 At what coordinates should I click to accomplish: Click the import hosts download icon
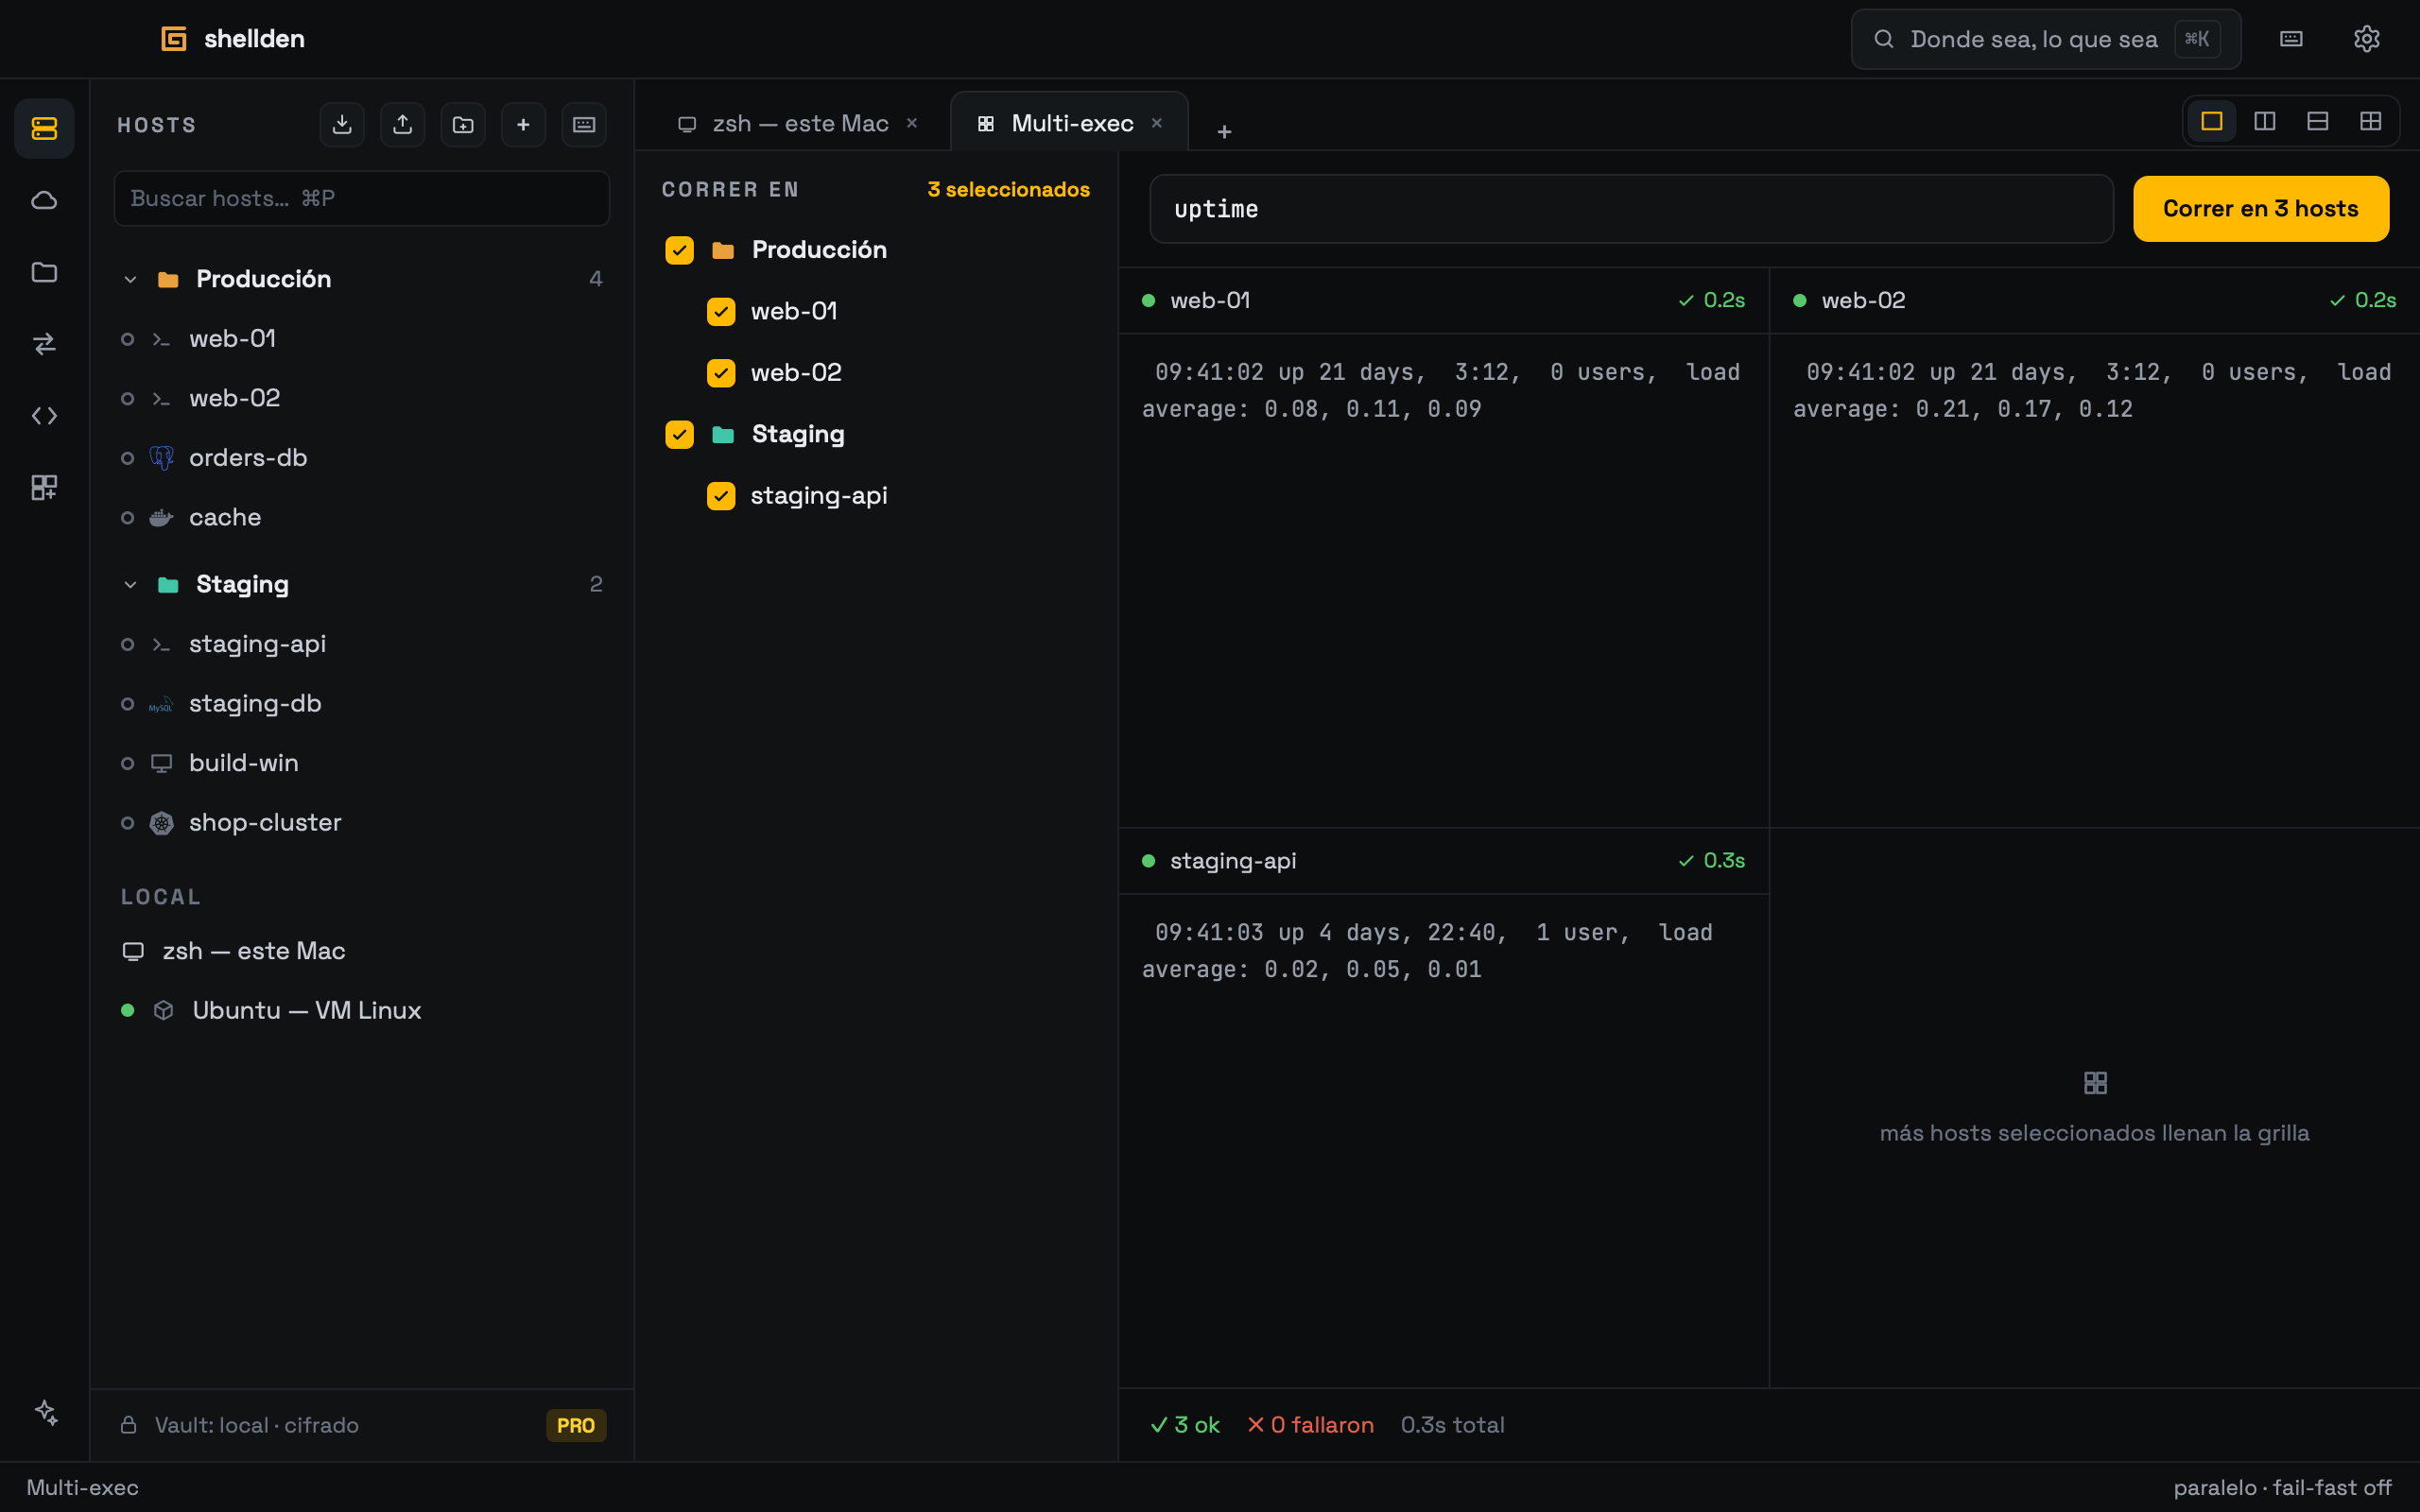[342, 124]
